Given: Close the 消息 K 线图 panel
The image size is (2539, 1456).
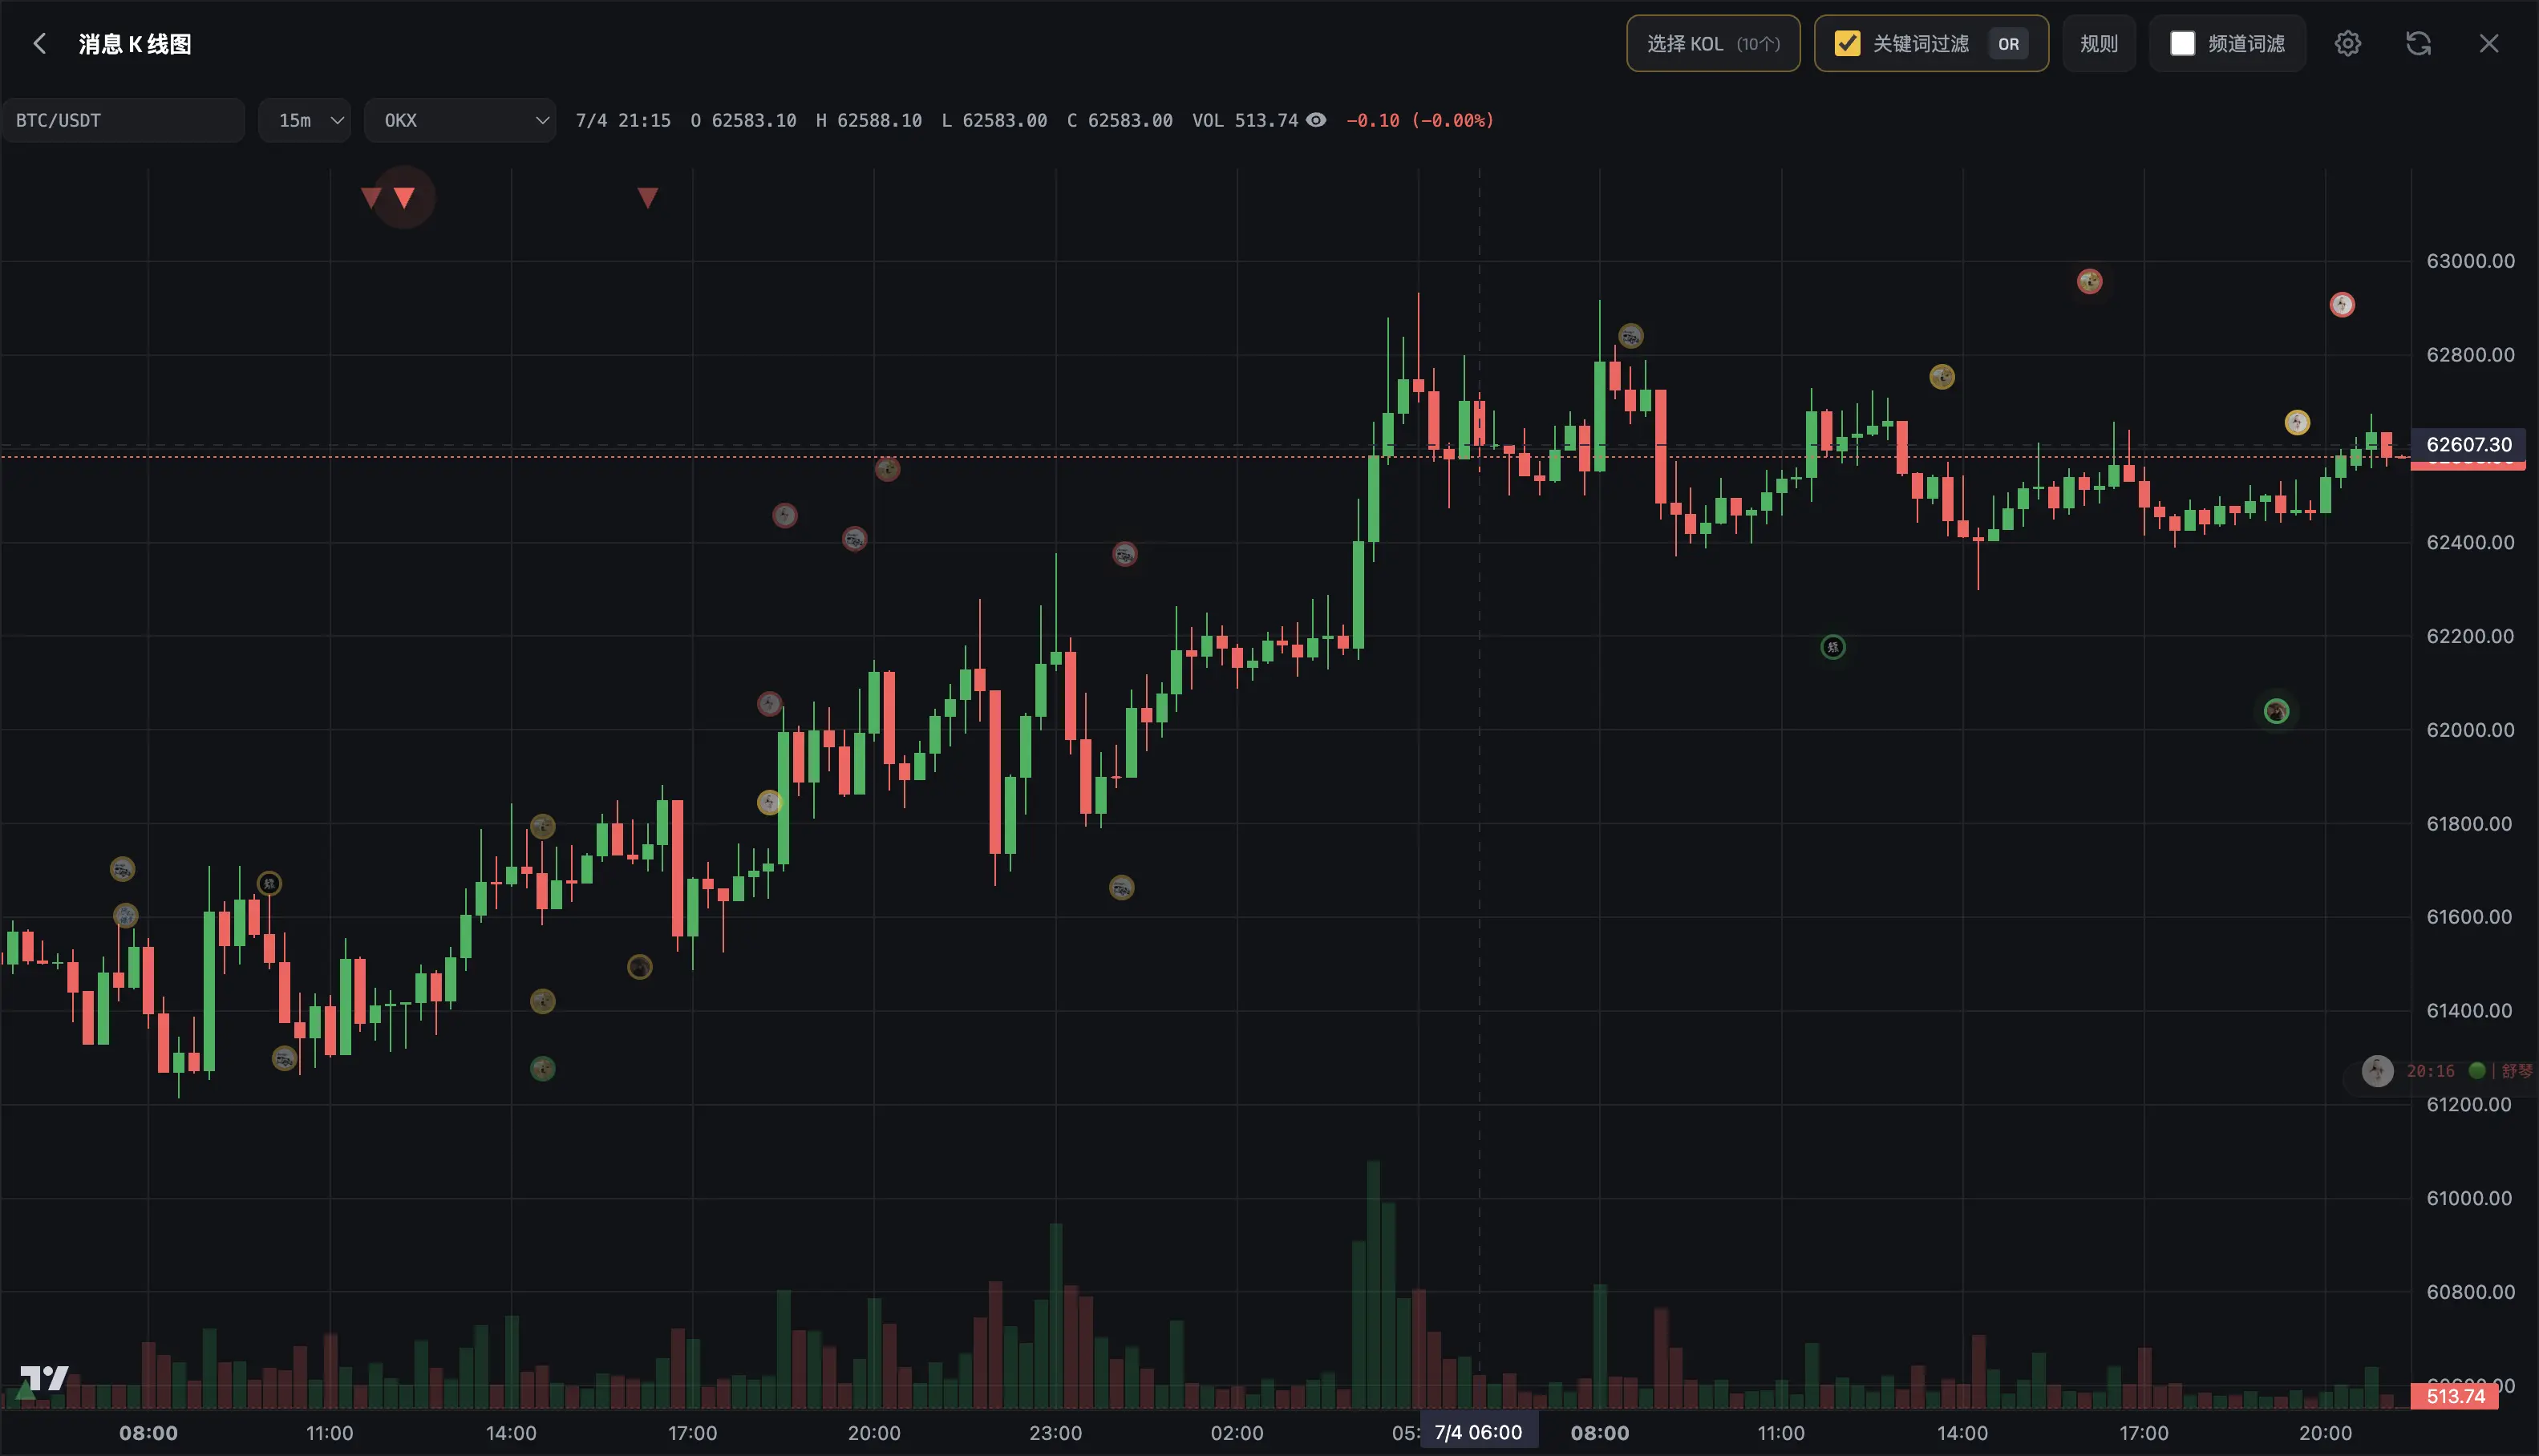Looking at the screenshot, I should coord(2489,44).
